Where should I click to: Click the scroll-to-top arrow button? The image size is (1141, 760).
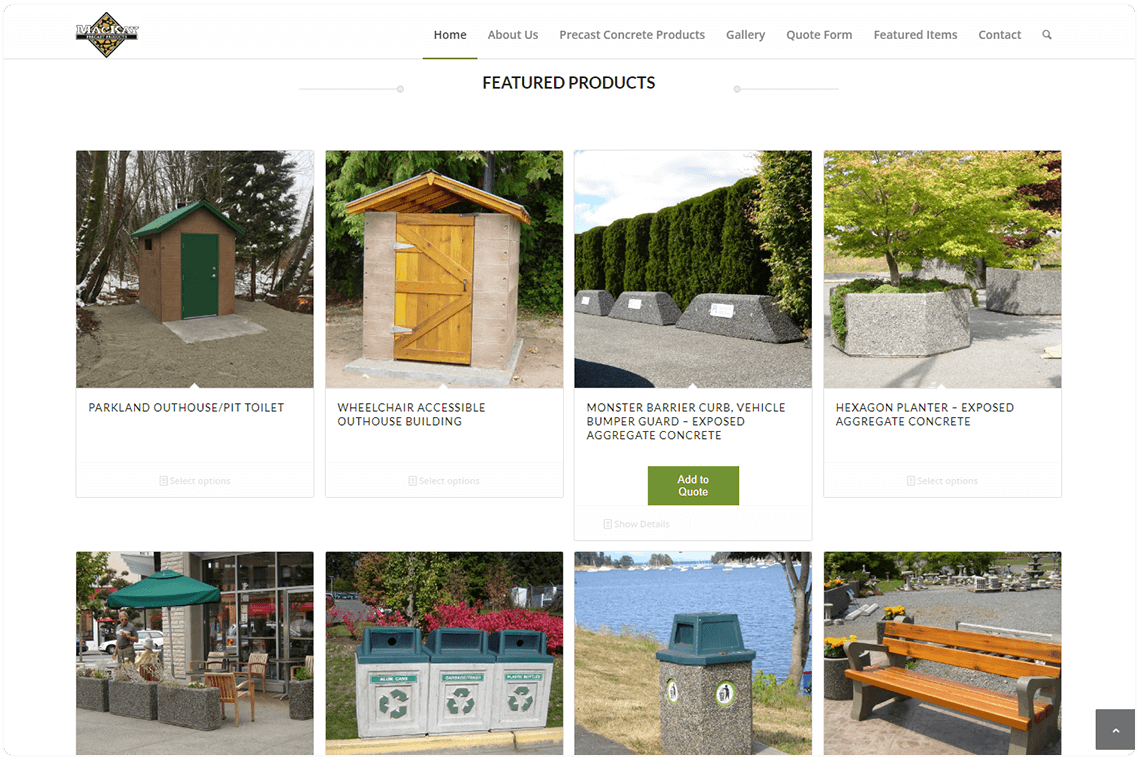(1115, 729)
